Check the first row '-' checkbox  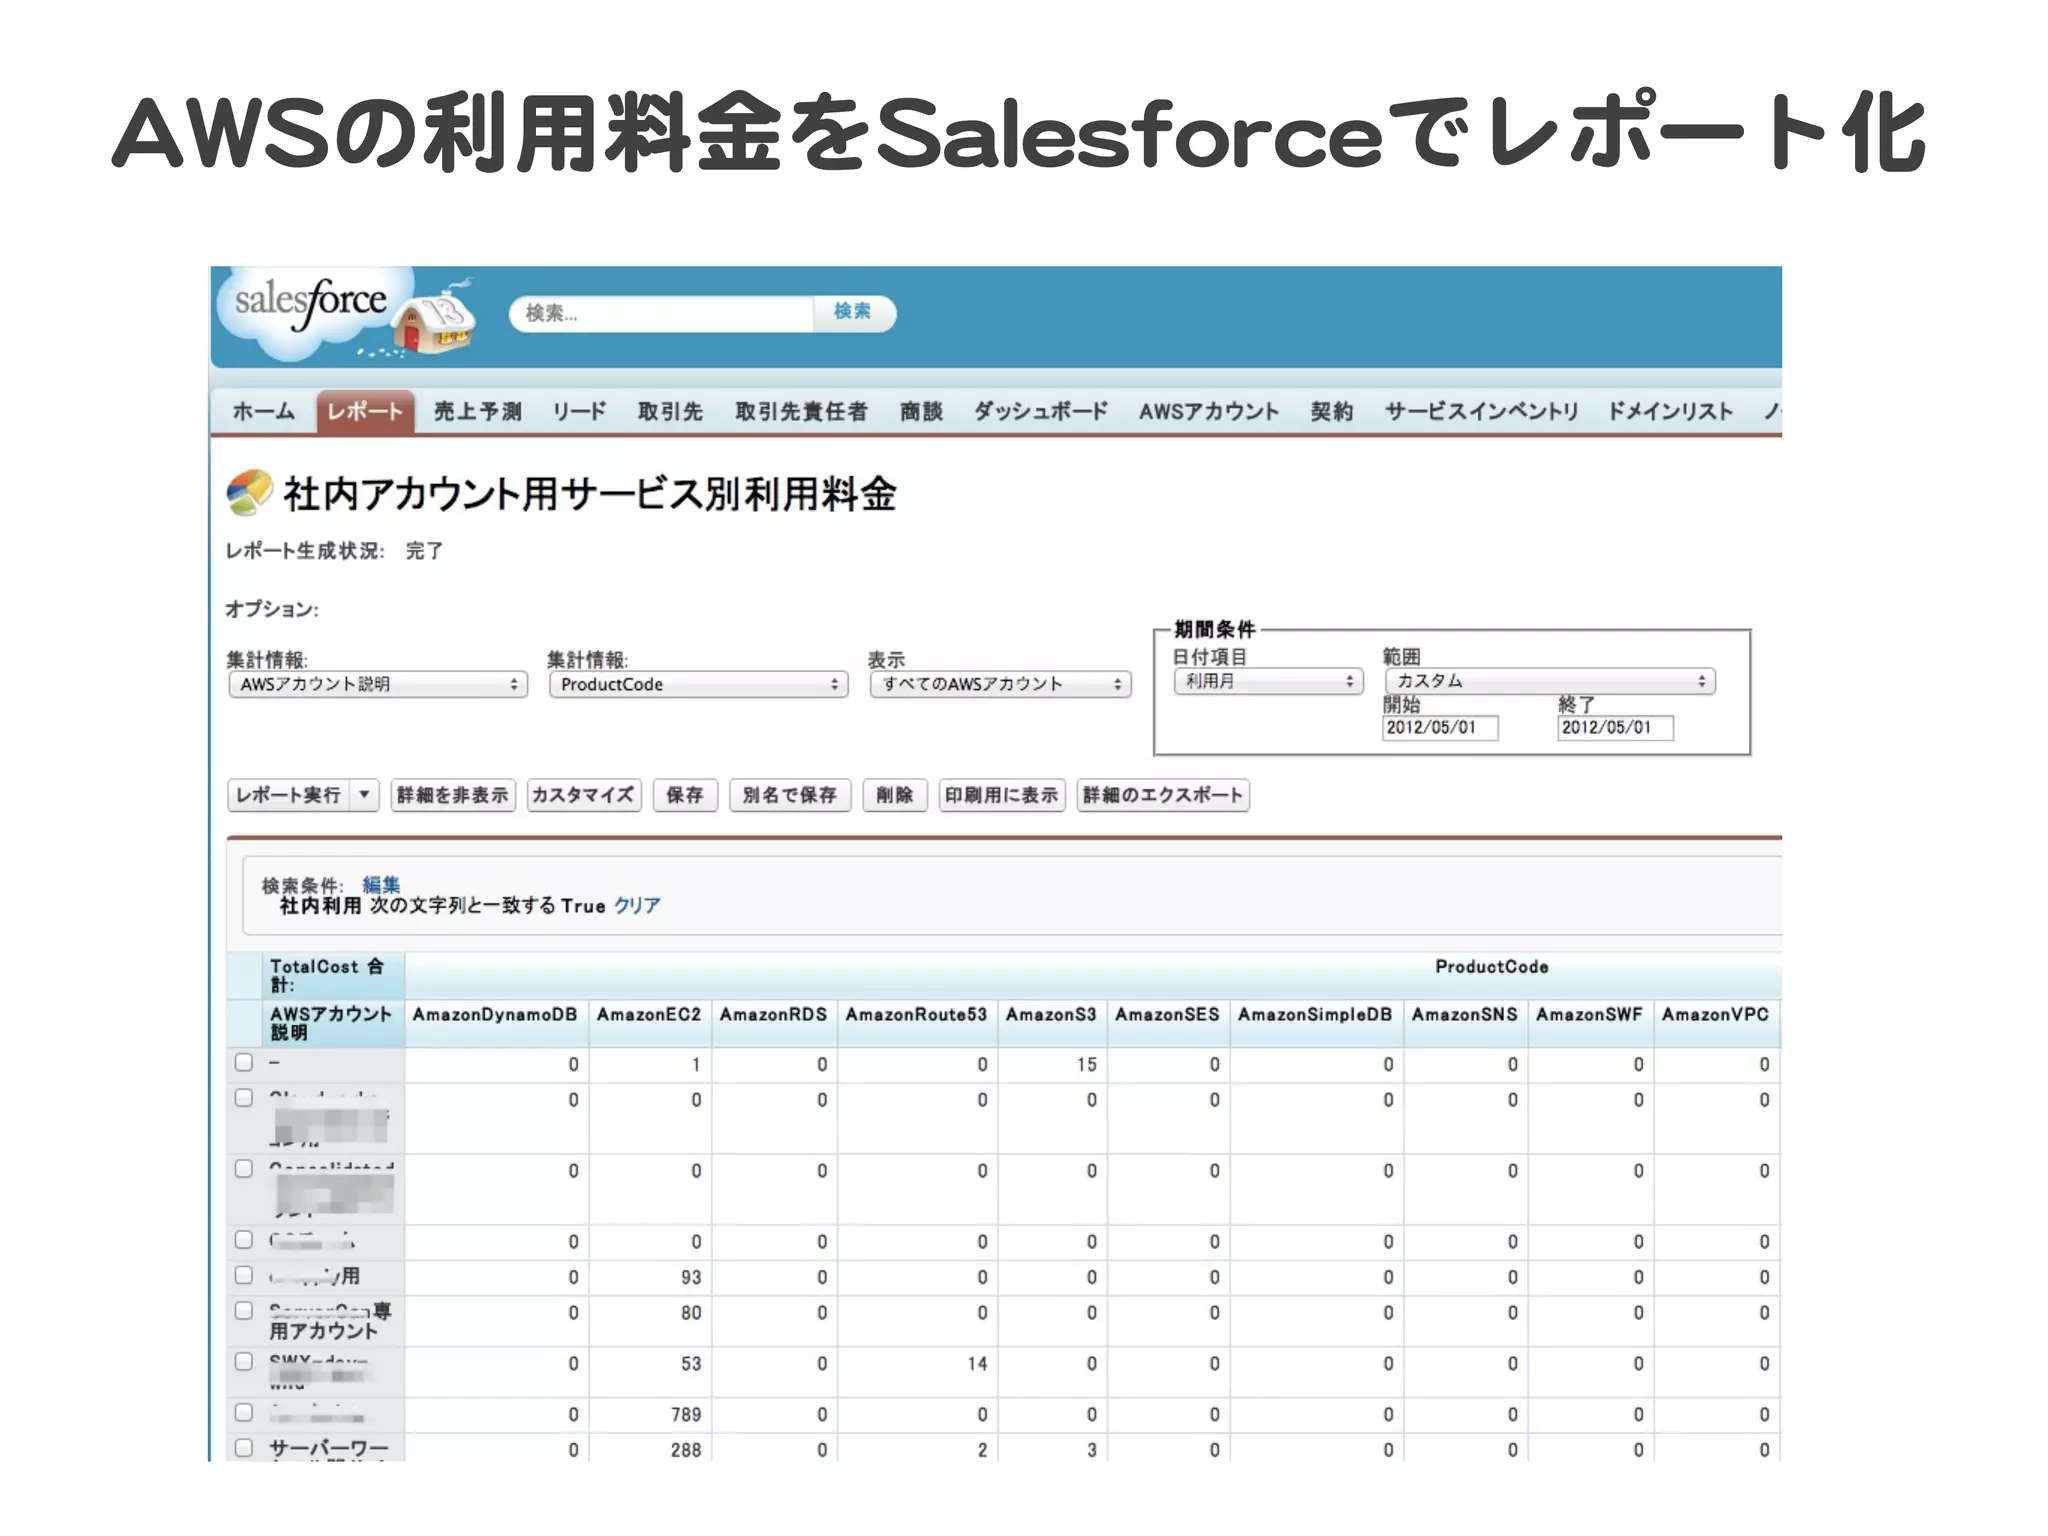244,1062
